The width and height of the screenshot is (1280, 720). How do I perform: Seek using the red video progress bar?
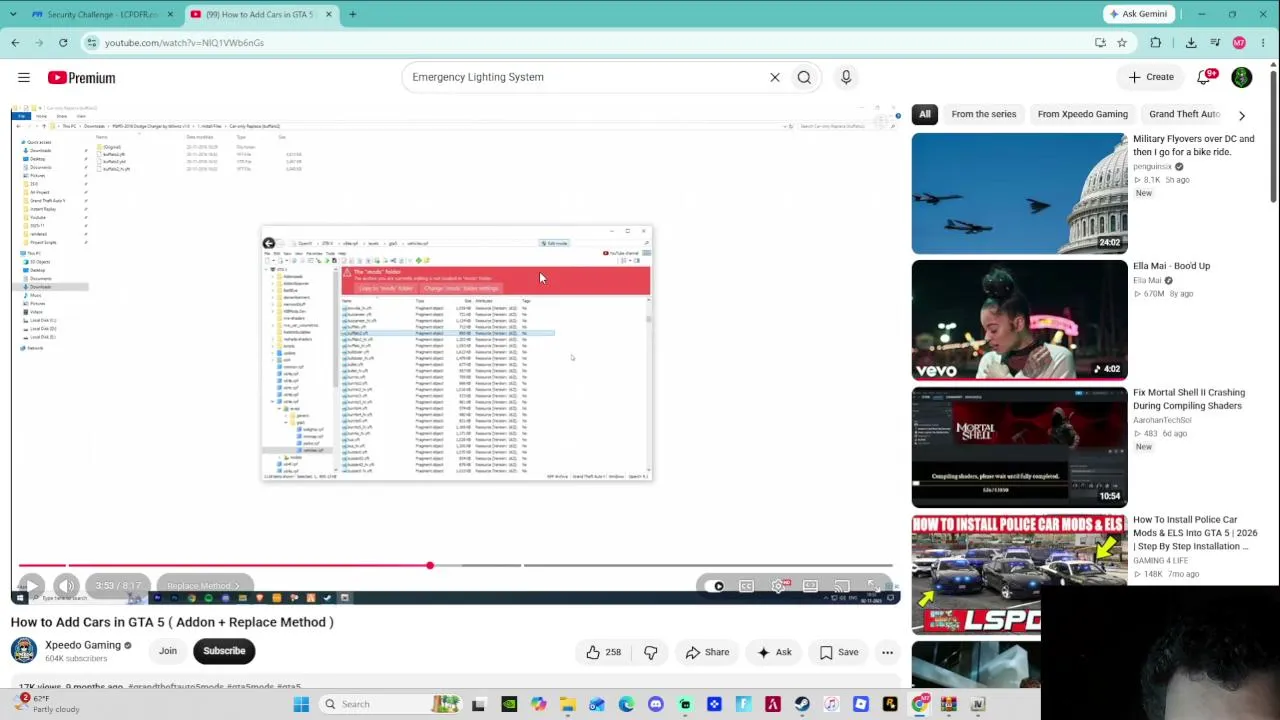coord(455,566)
